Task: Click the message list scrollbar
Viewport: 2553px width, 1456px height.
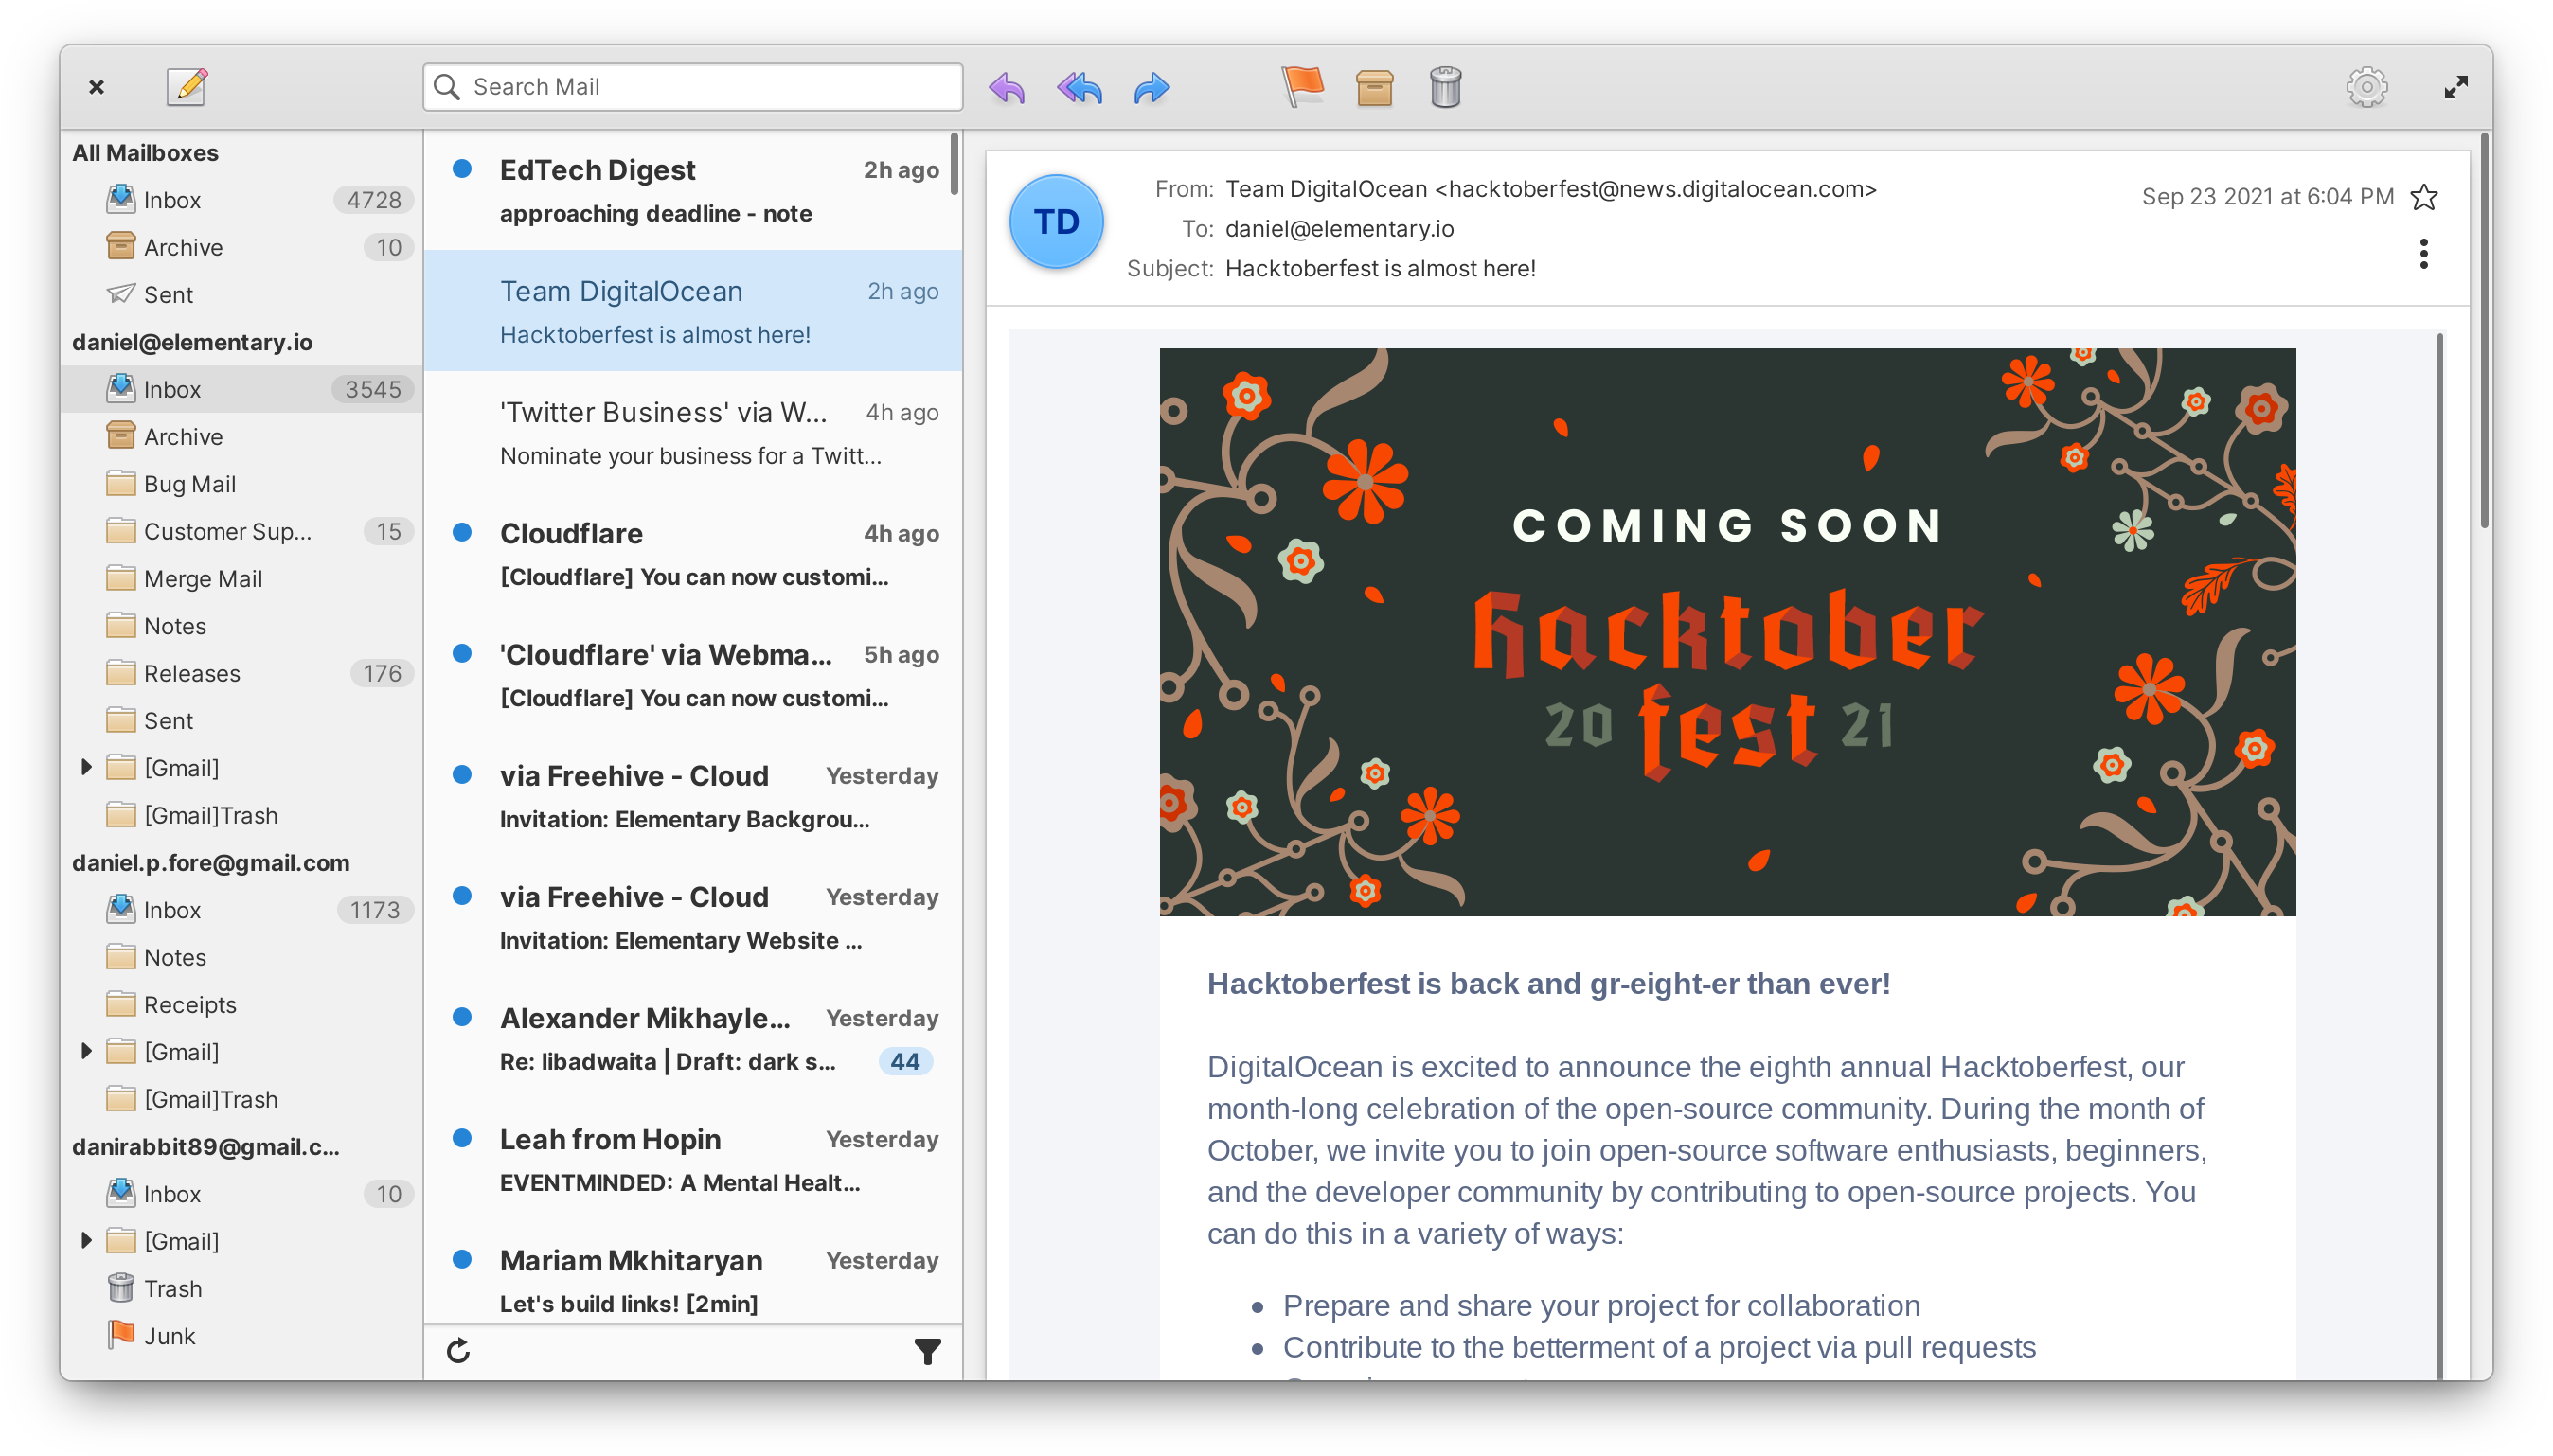Action: point(955,165)
